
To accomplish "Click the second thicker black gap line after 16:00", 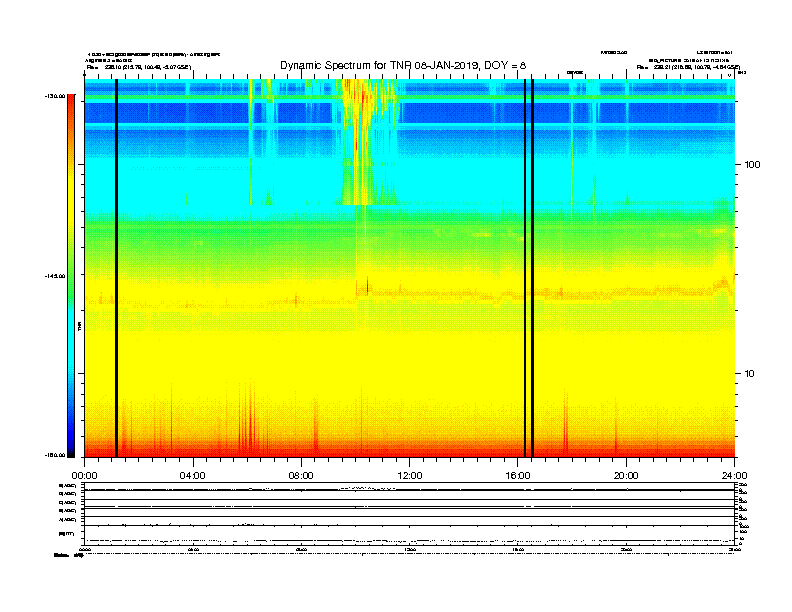I will (x=533, y=268).
